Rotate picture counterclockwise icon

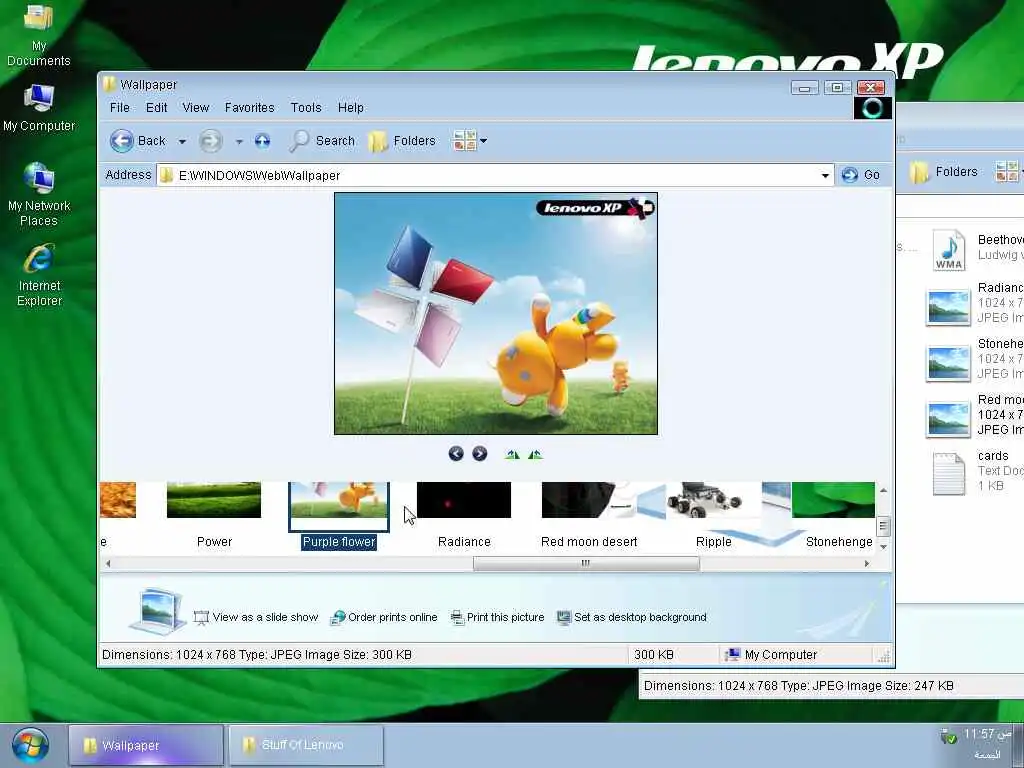[x=535, y=454]
